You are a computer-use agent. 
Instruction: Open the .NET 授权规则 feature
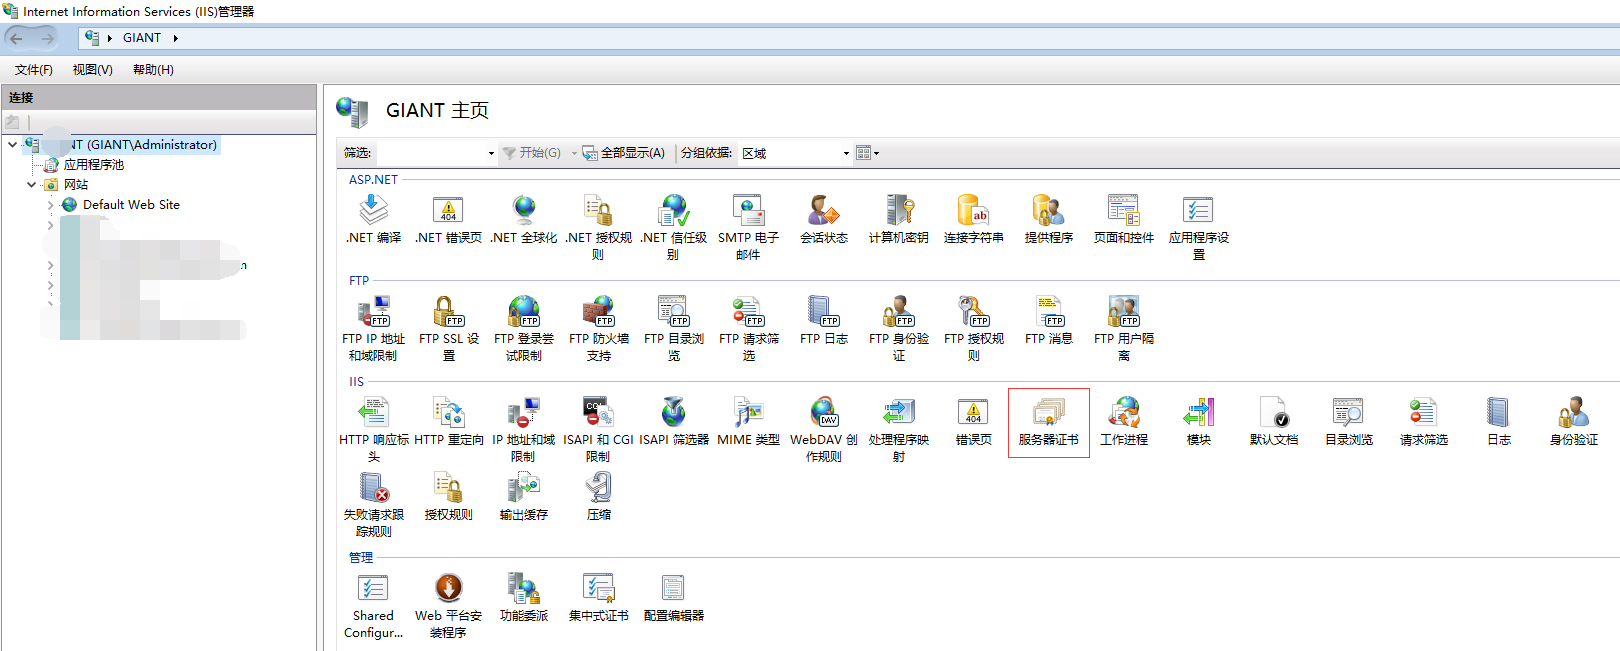click(598, 227)
